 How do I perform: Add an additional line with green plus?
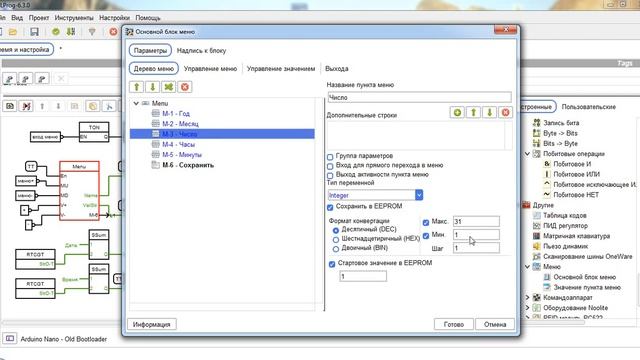458,112
